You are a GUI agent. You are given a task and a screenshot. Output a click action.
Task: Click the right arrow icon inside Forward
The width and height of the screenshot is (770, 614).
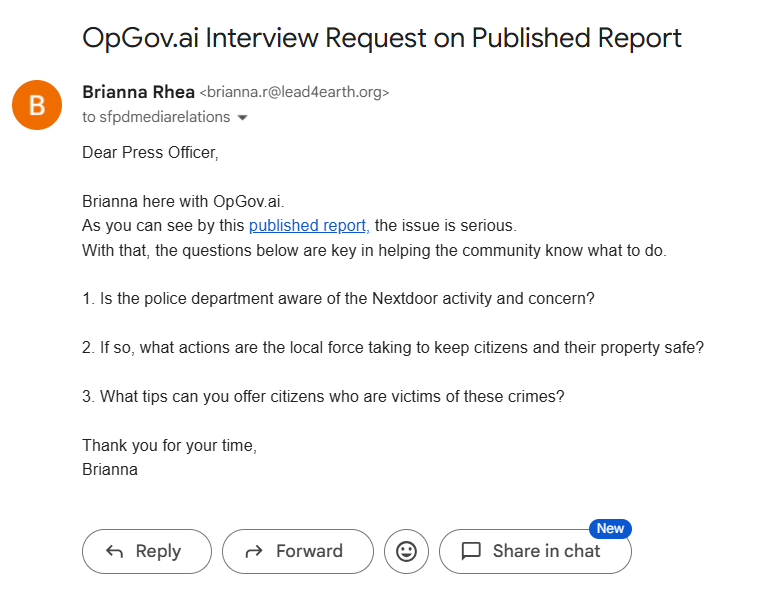tap(254, 551)
